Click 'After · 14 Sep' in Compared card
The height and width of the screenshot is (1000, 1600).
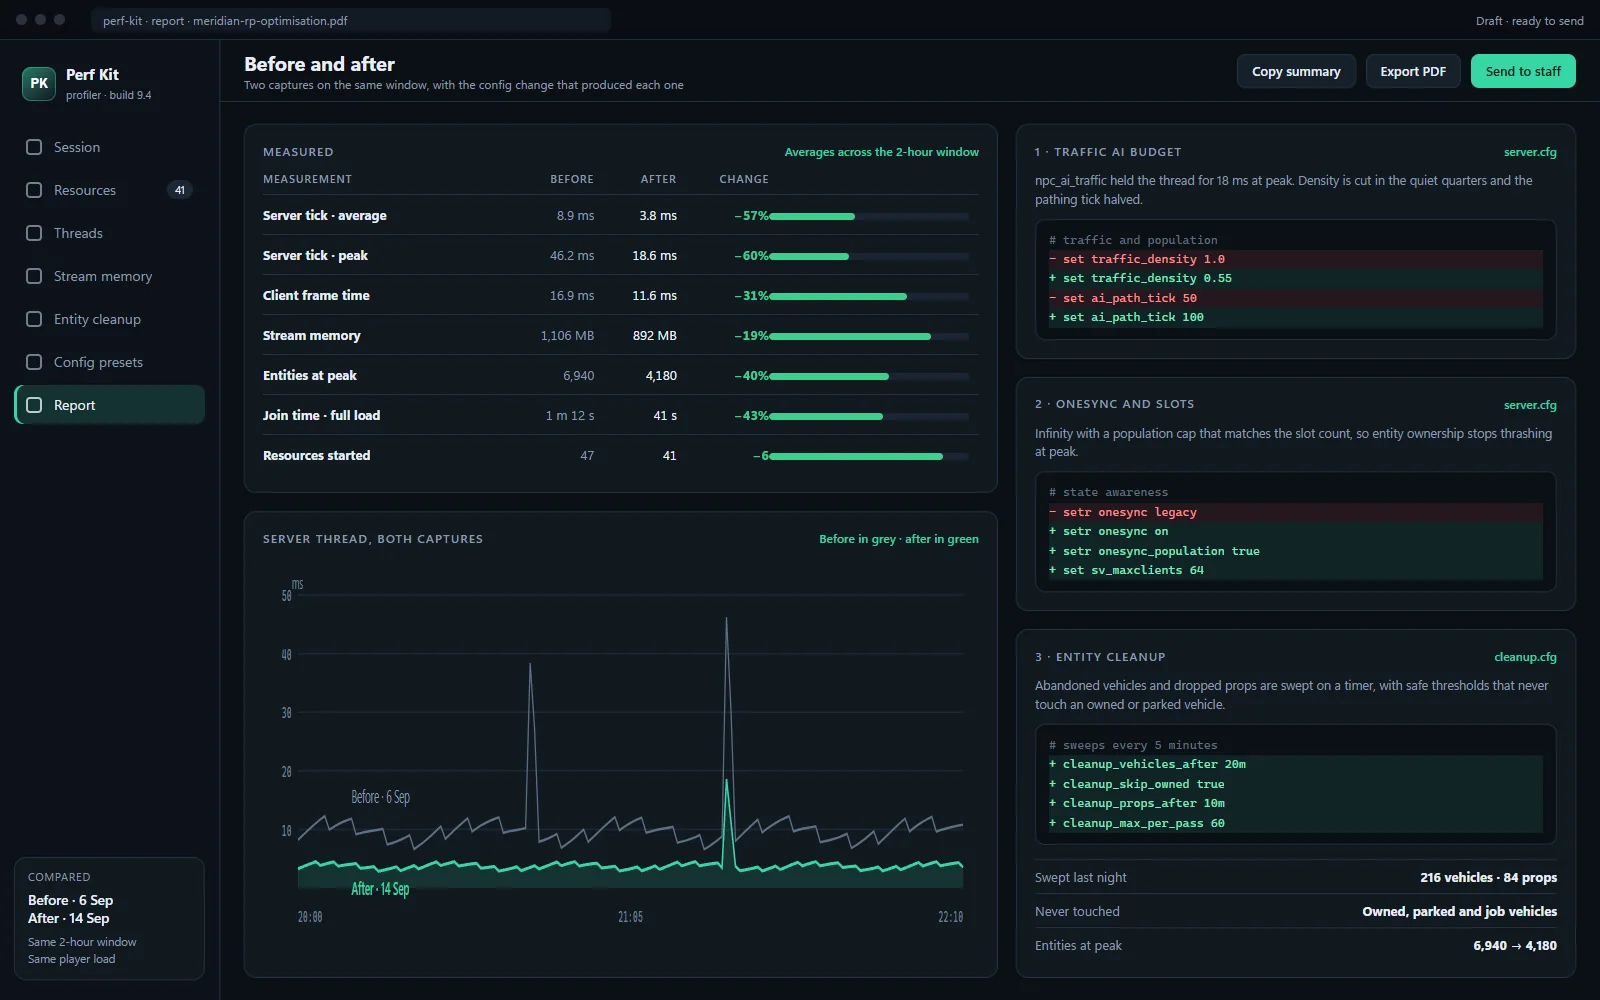pos(68,918)
